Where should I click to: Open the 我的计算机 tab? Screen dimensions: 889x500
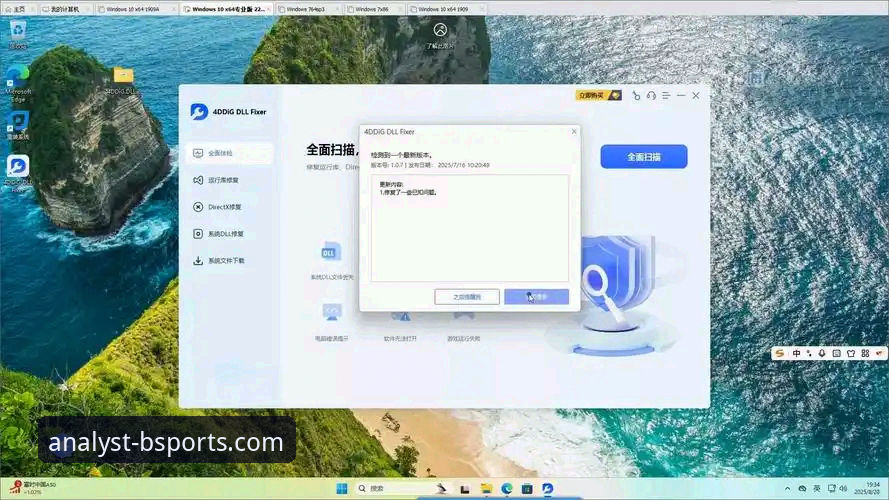coord(68,8)
